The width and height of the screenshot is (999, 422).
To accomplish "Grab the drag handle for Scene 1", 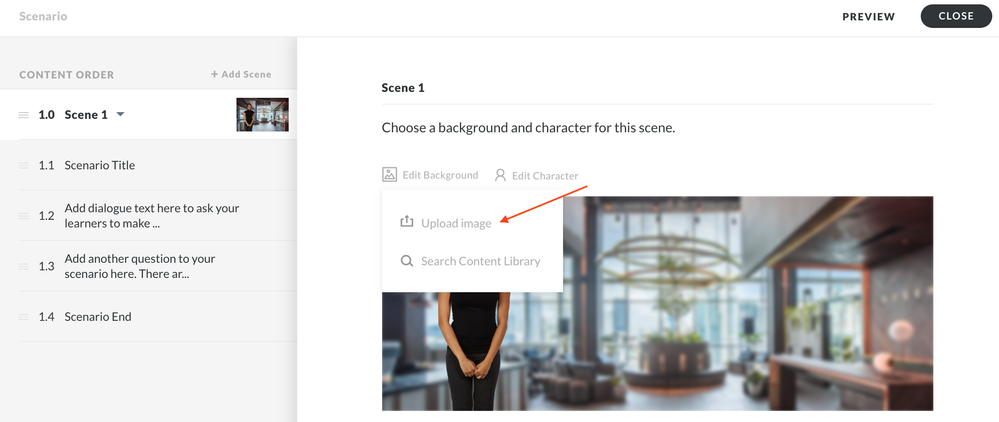I will [24, 115].
